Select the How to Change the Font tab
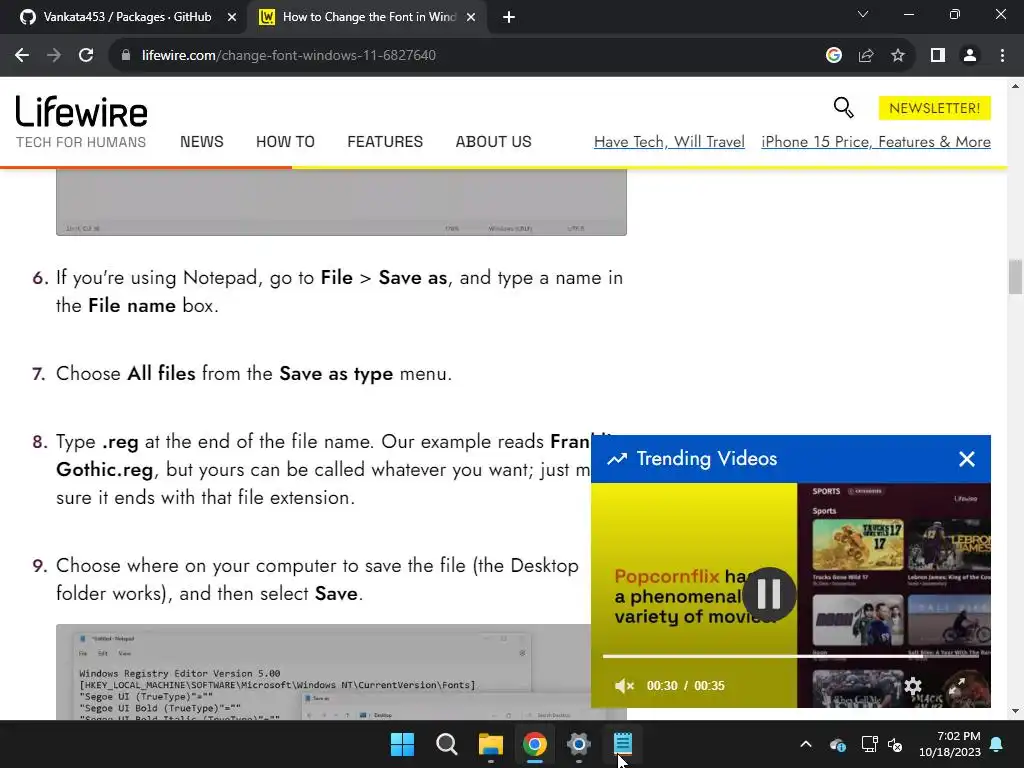Image resolution: width=1024 pixels, height=768 pixels. pos(366,17)
